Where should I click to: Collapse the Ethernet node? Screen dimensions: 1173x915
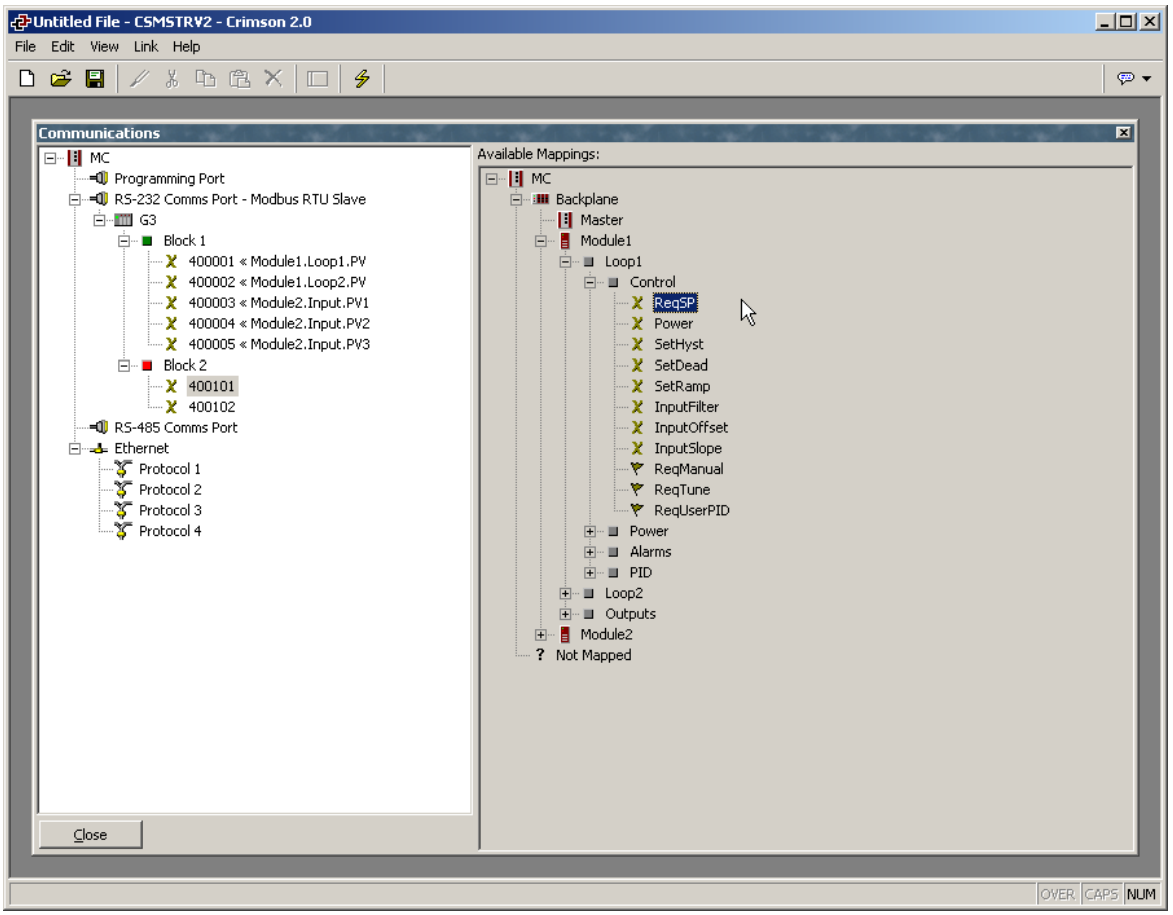[75, 448]
